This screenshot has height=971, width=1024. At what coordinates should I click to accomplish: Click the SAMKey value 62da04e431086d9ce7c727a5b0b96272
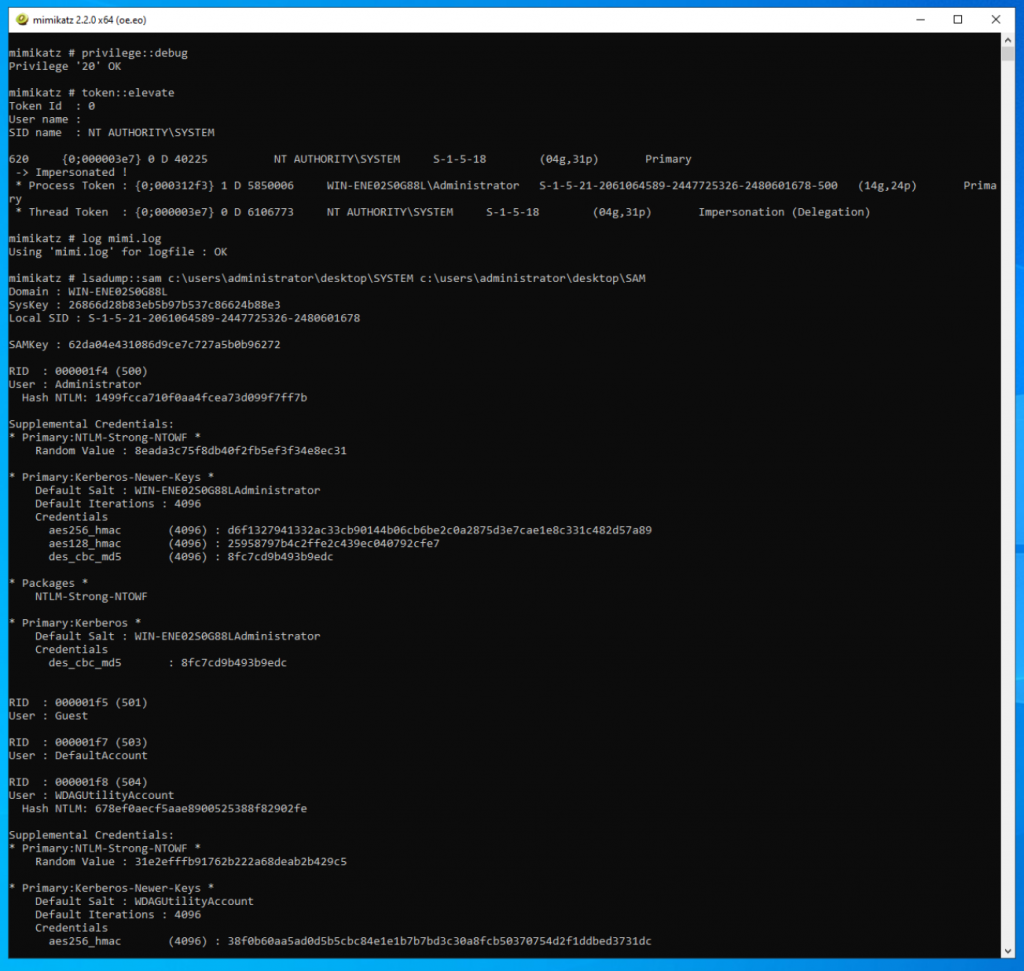[x=174, y=345]
